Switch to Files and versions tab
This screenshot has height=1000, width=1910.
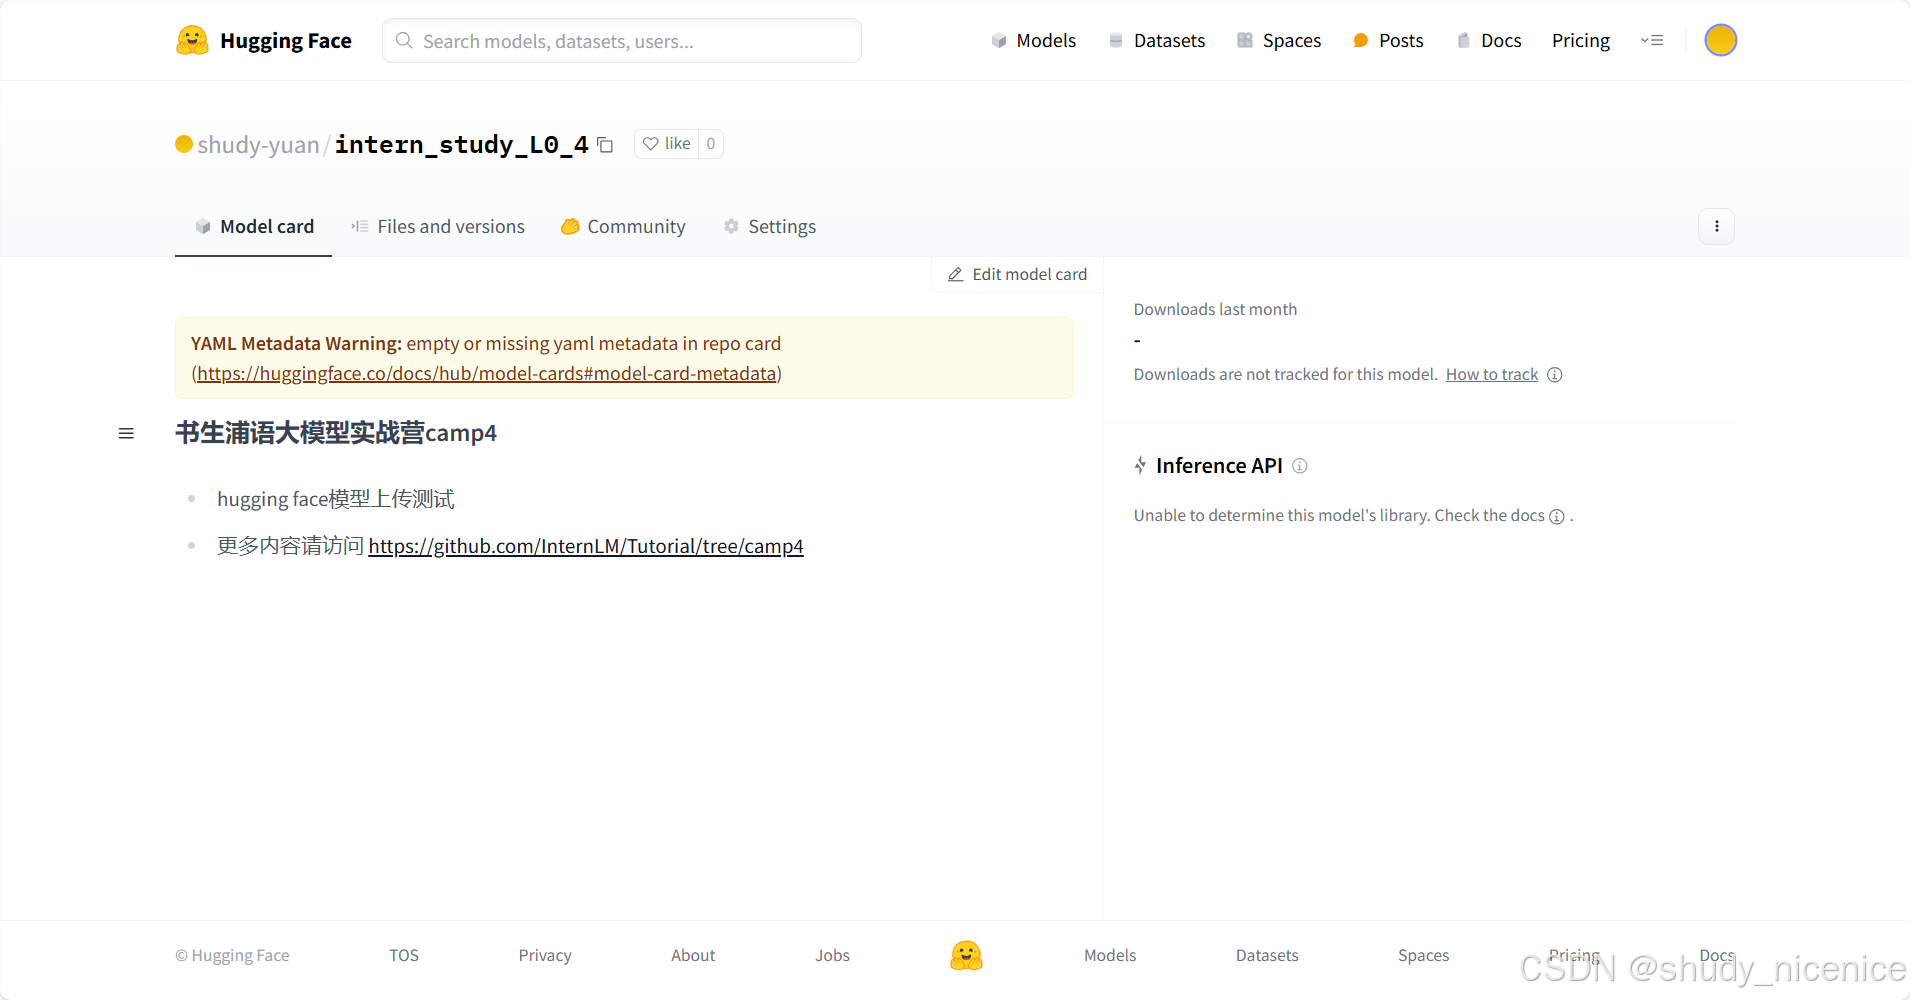(438, 227)
